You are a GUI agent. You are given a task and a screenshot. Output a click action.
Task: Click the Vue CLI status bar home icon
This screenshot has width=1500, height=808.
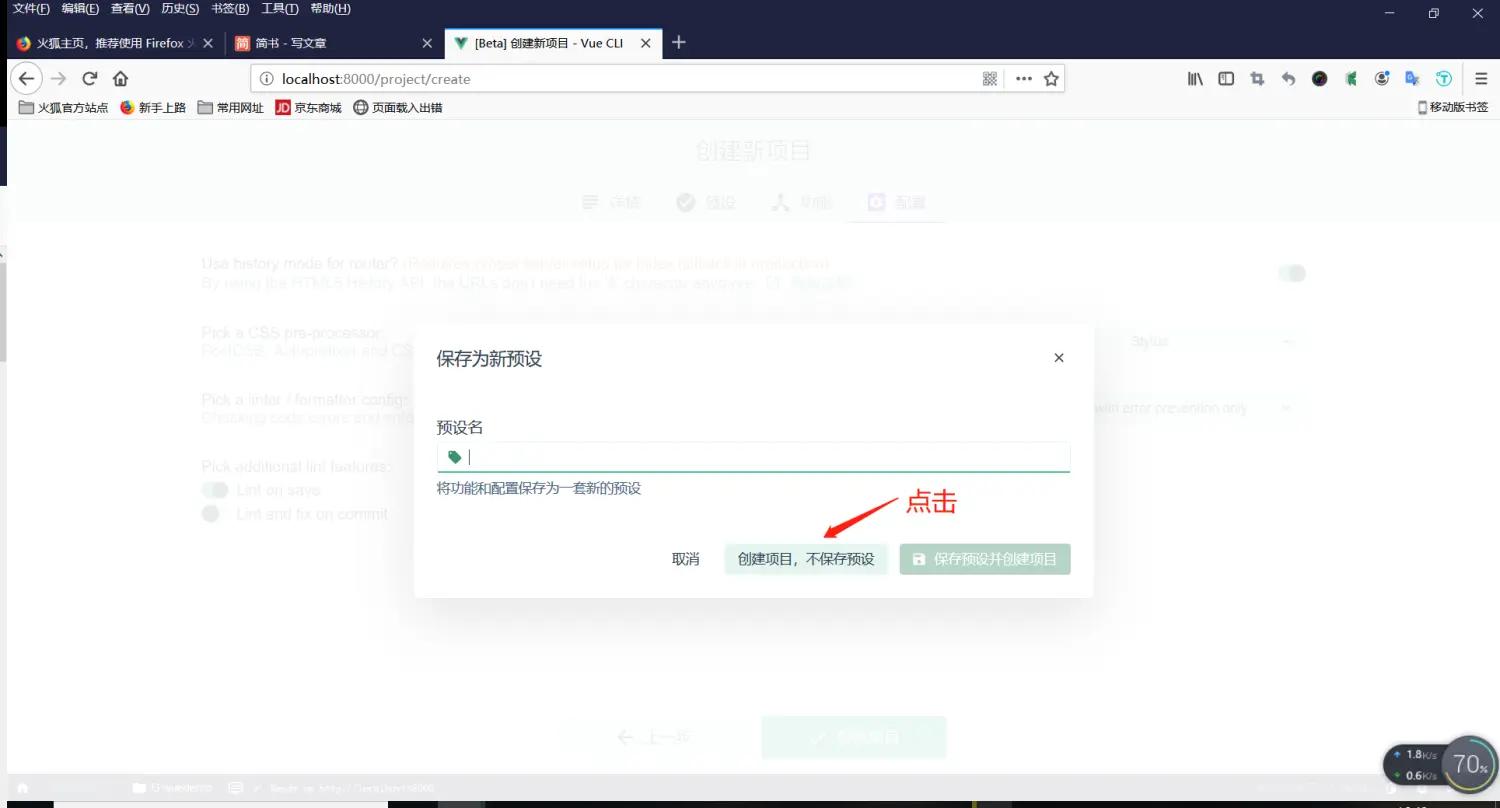point(22,788)
